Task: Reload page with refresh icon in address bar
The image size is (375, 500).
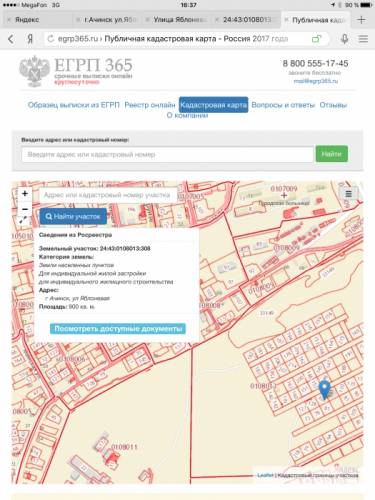Action: 50,39
